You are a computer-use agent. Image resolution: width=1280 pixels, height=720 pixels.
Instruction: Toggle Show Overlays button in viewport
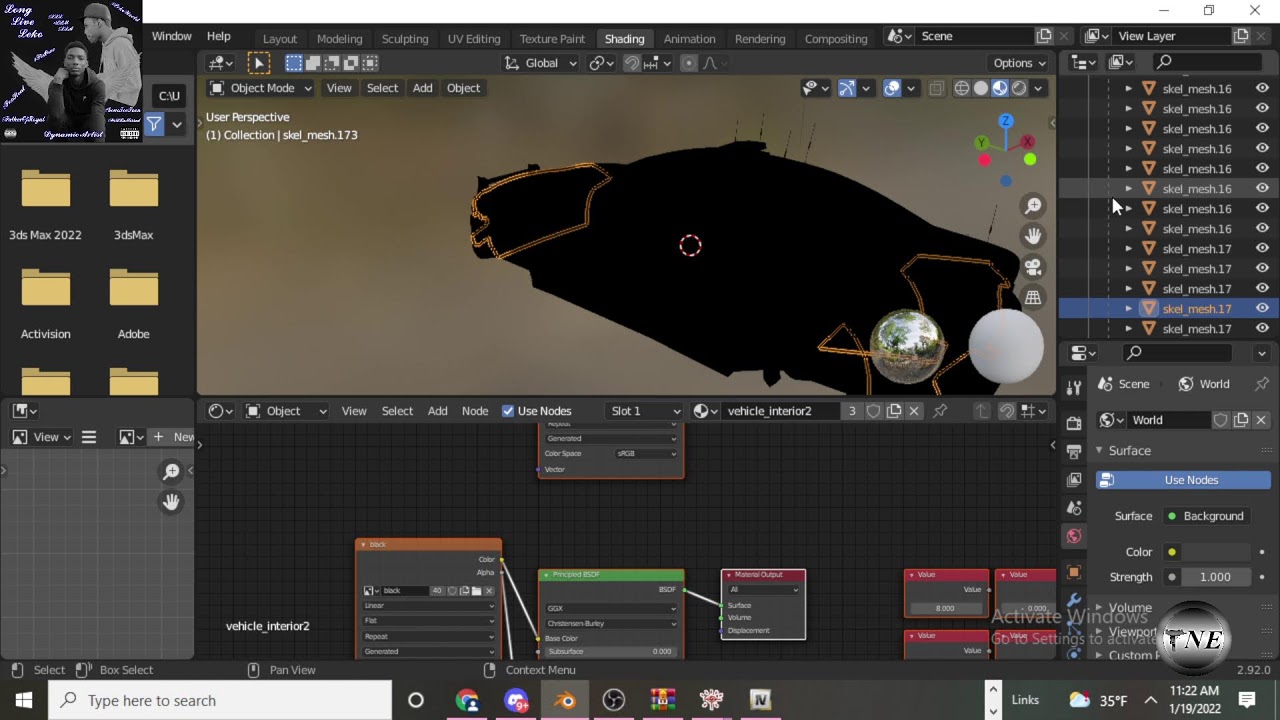point(892,88)
